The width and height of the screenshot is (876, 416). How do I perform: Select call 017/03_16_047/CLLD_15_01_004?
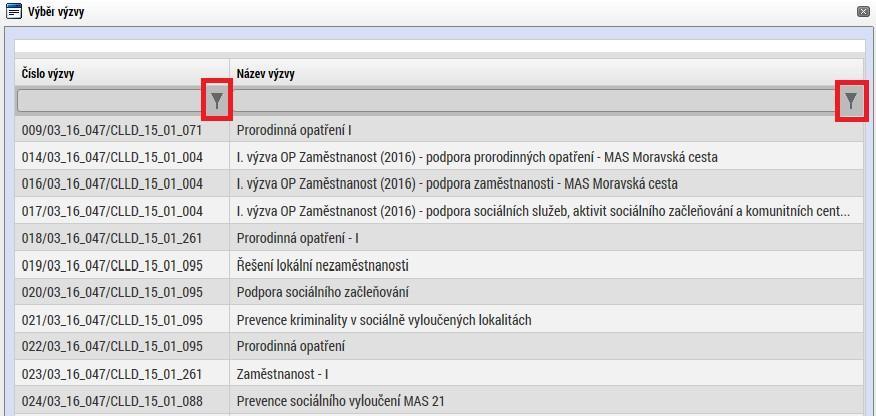tap(440, 211)
